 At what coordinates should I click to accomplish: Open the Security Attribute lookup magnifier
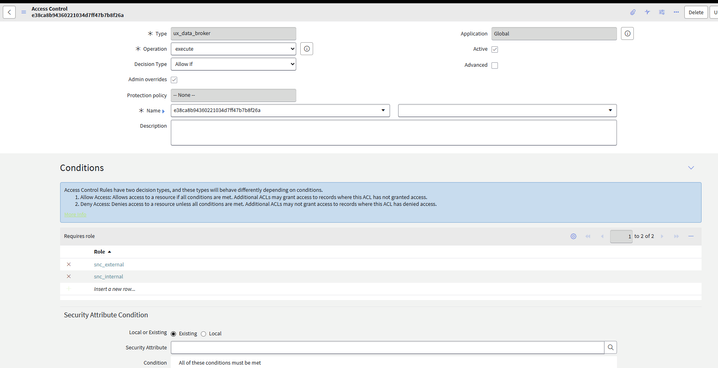[610, 347]
